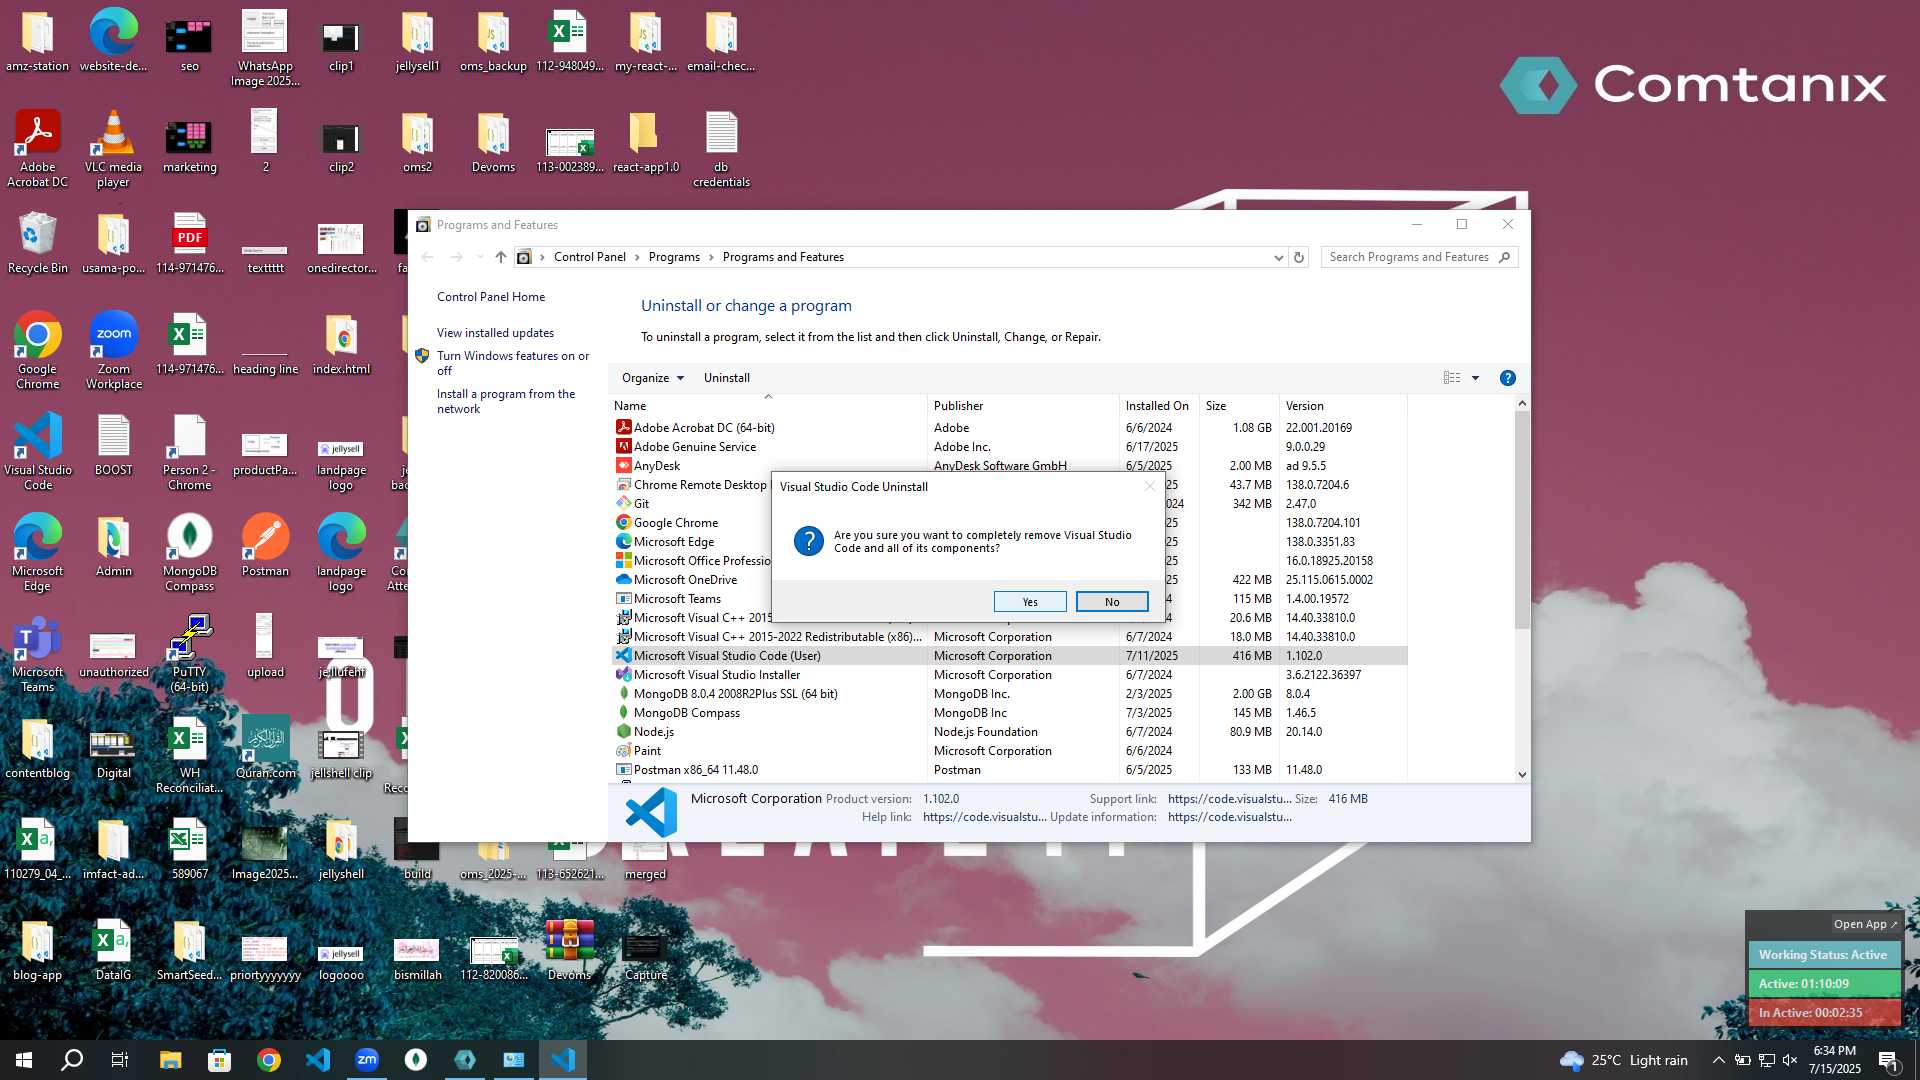This screenshot has width=1920, height=1080.
Task: Click the muted volume tray icon
Action: click(1790, 1060)
